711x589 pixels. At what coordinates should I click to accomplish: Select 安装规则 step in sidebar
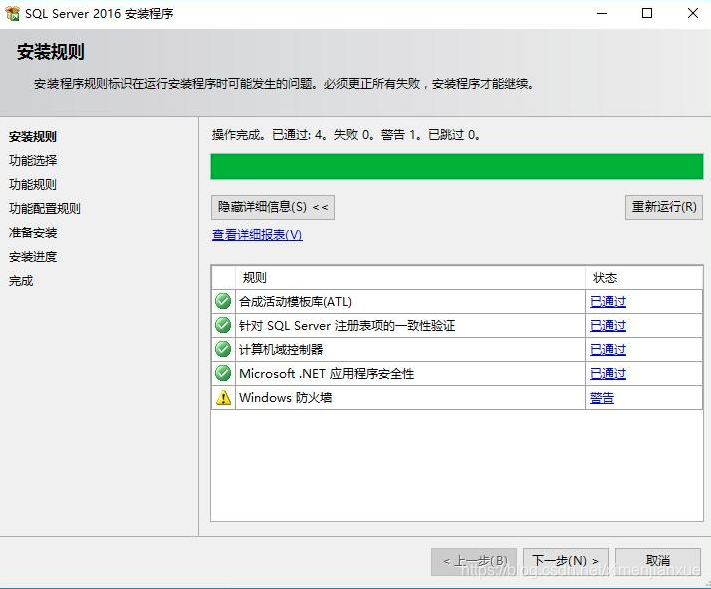[33, 136]
